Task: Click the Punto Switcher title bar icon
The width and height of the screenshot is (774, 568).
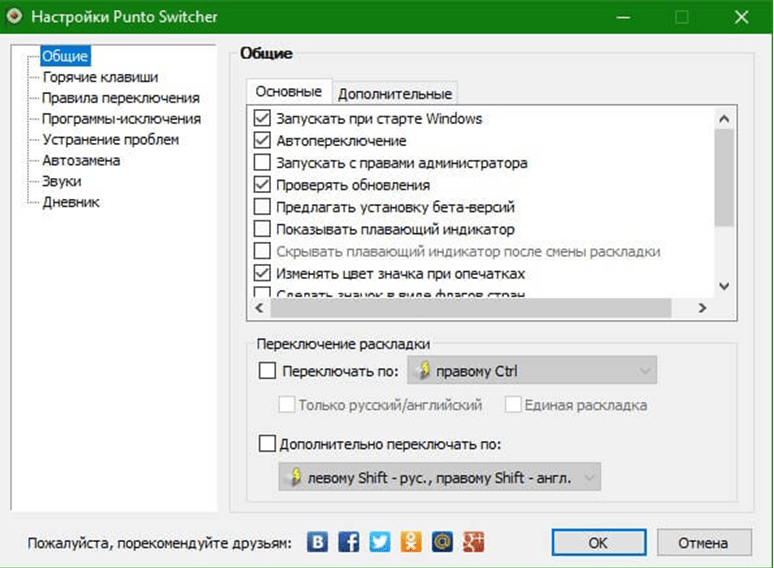Action: (13, 17)
